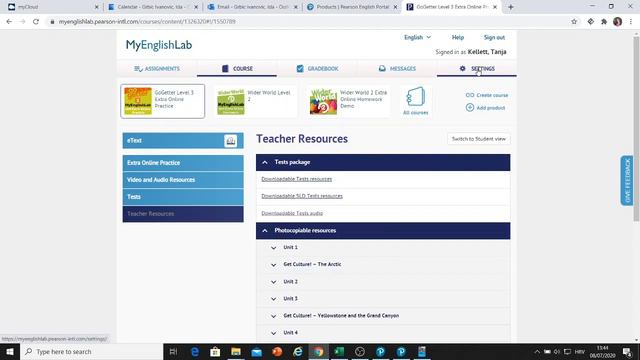Select Teacher Resources in sidebar
The width and height of the screenshot is (640, 360).
click(x=183, y=214)
